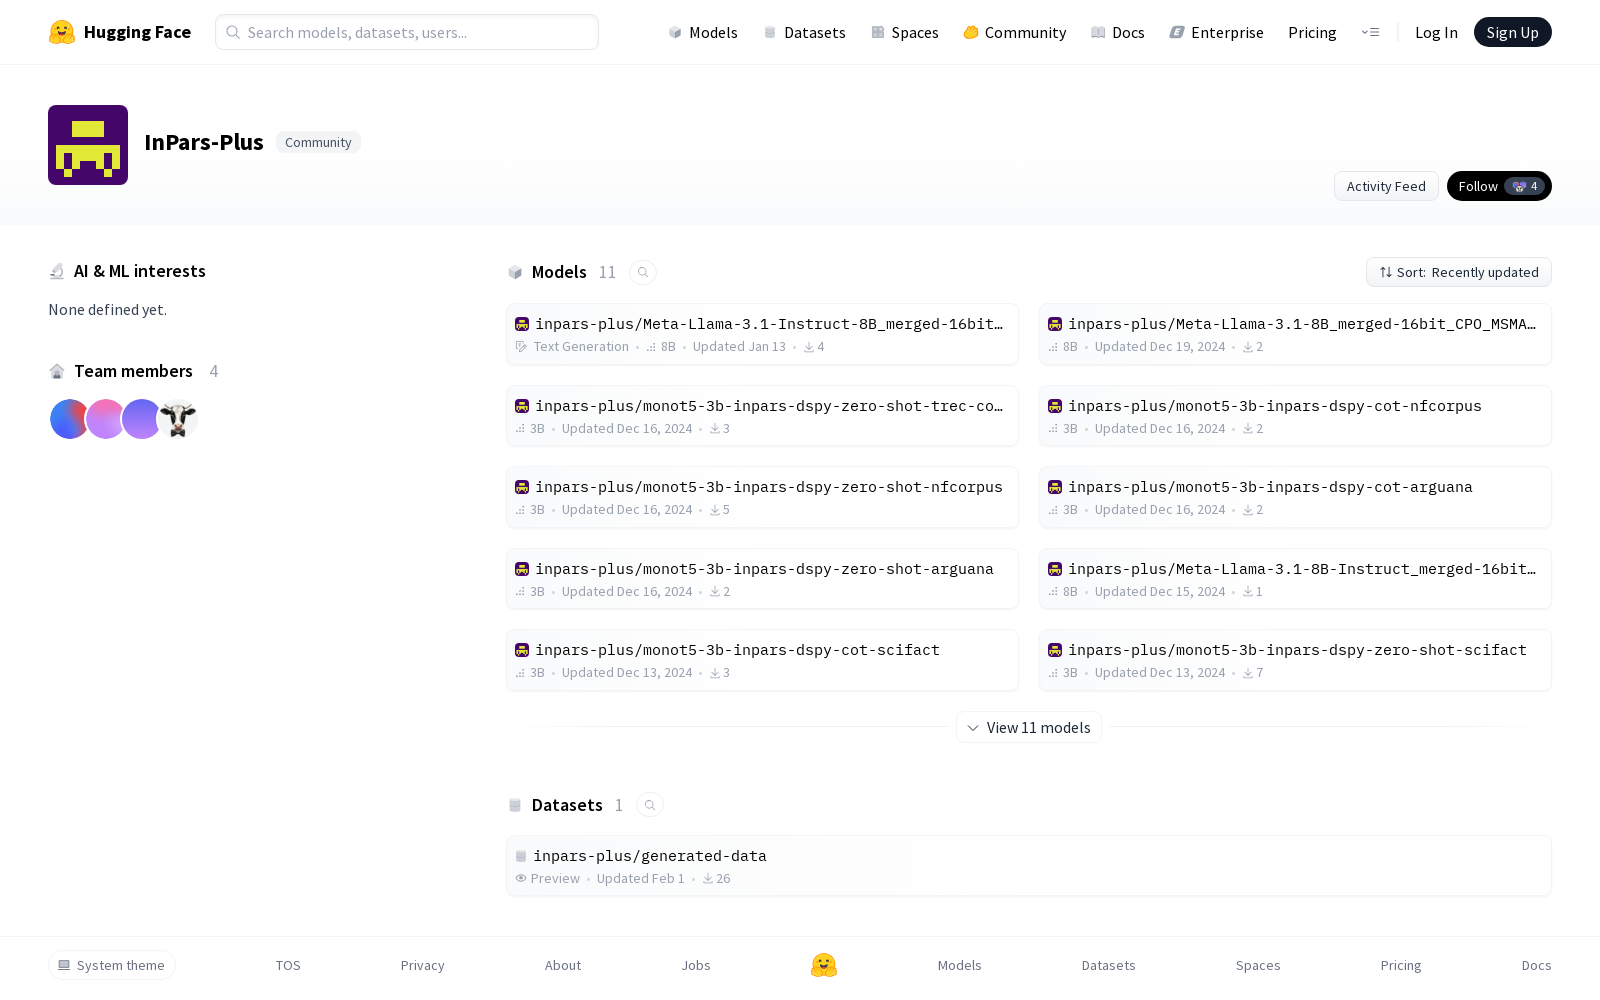Click the Models section heading above the cards

coord(559,272)
